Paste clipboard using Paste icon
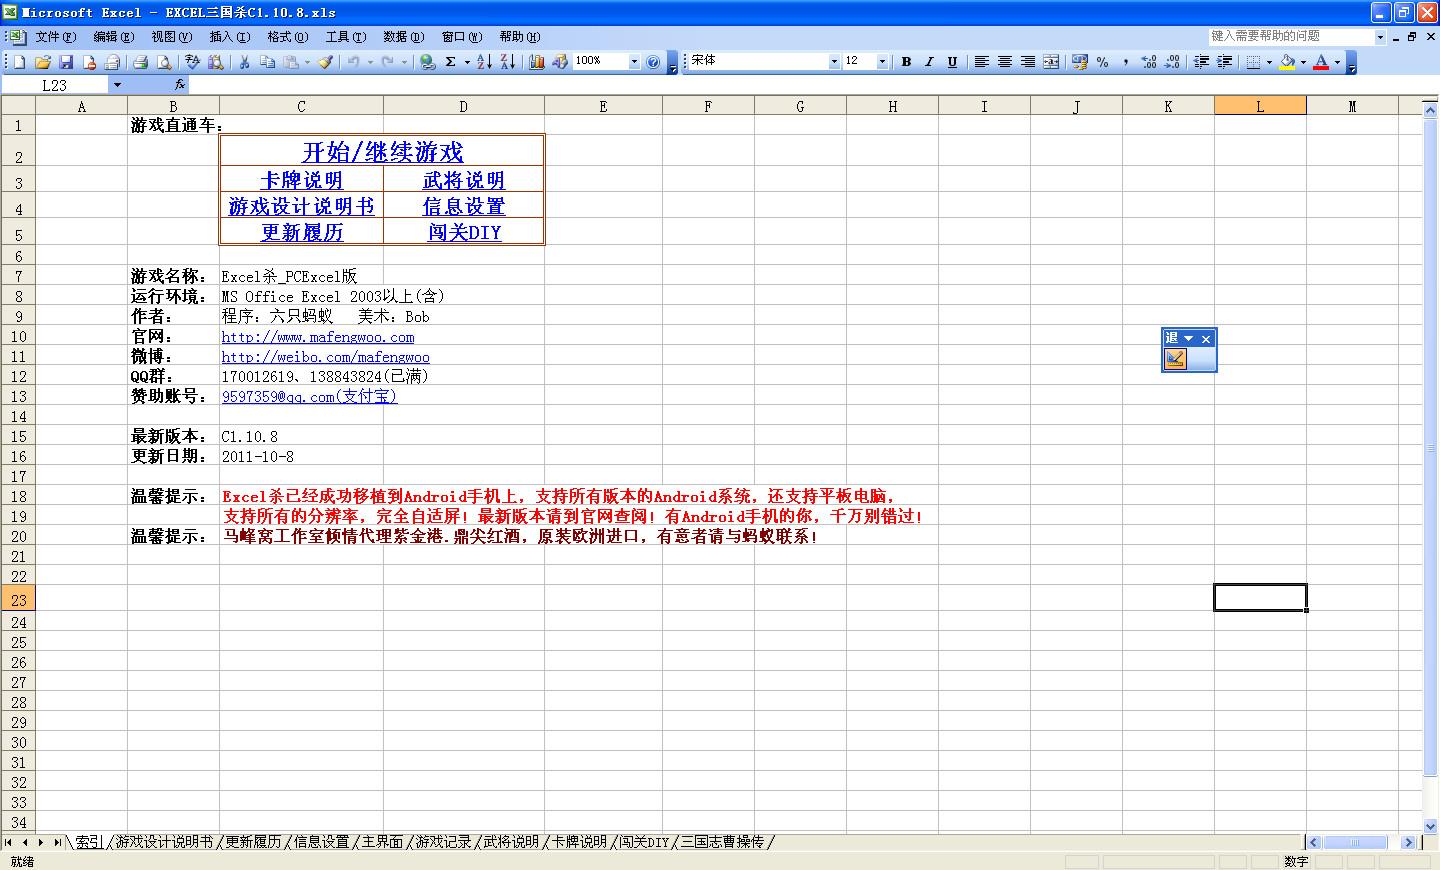Viewport: 1440px width, 870px height. tap(290, 62)
